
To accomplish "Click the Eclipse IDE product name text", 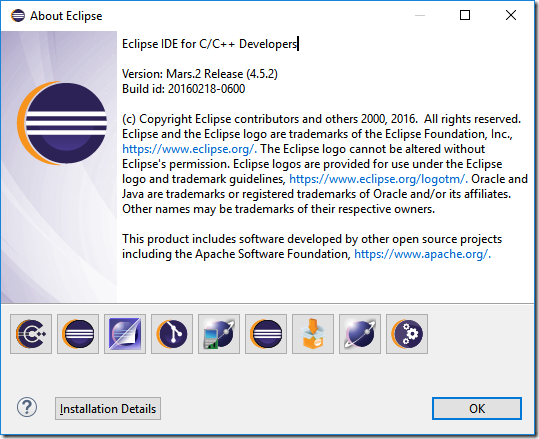I will pos(209,44).
